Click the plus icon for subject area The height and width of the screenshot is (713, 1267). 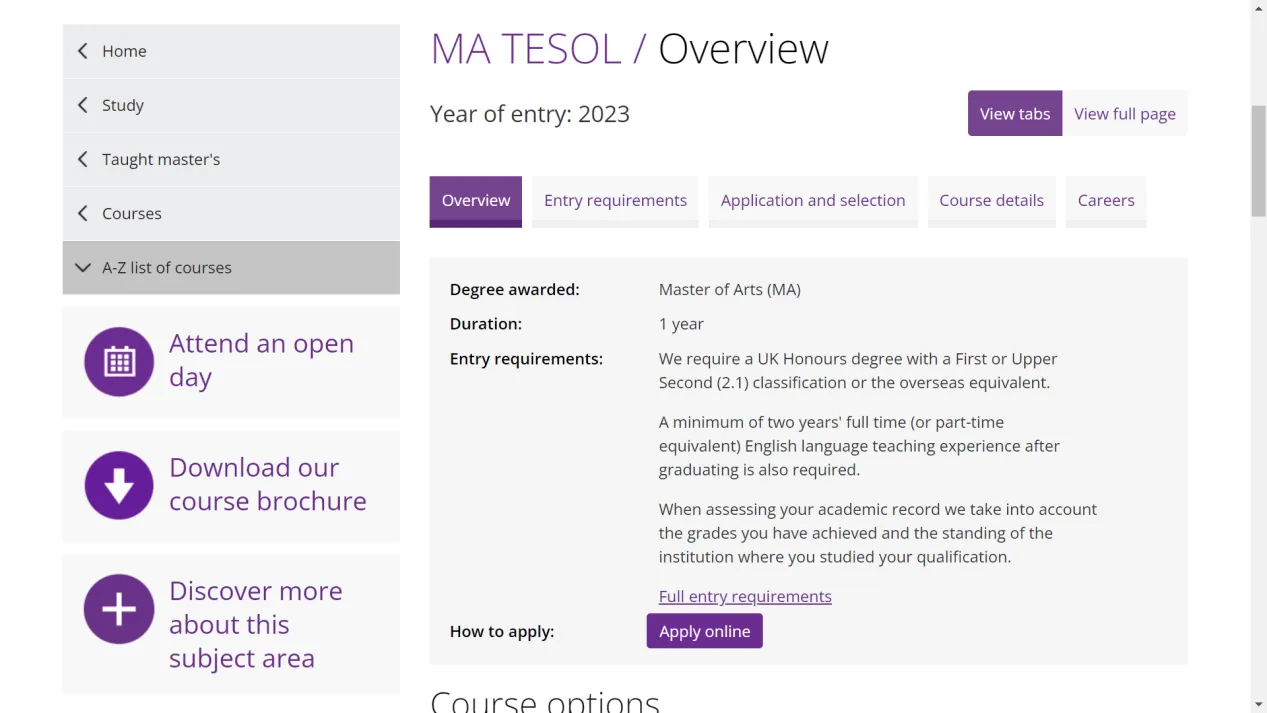(x=119, y=609)
